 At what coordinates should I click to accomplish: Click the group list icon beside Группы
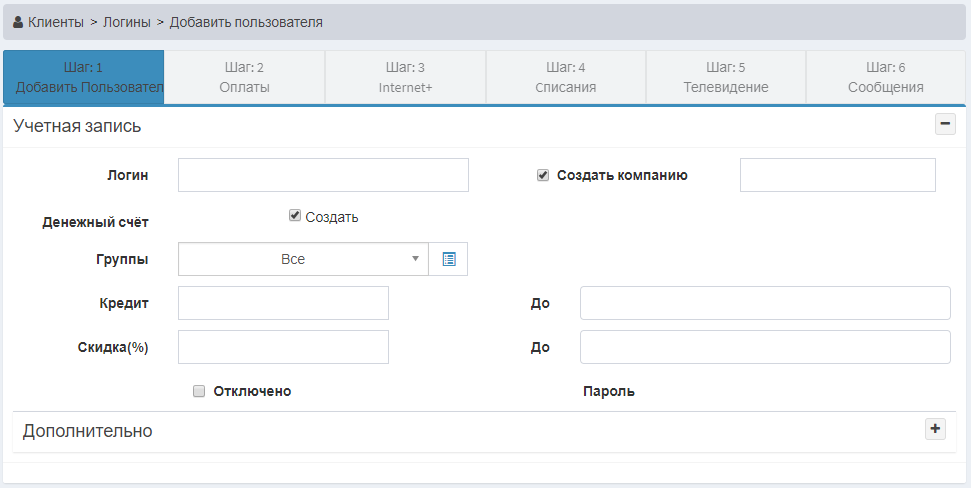coord(448,259)
